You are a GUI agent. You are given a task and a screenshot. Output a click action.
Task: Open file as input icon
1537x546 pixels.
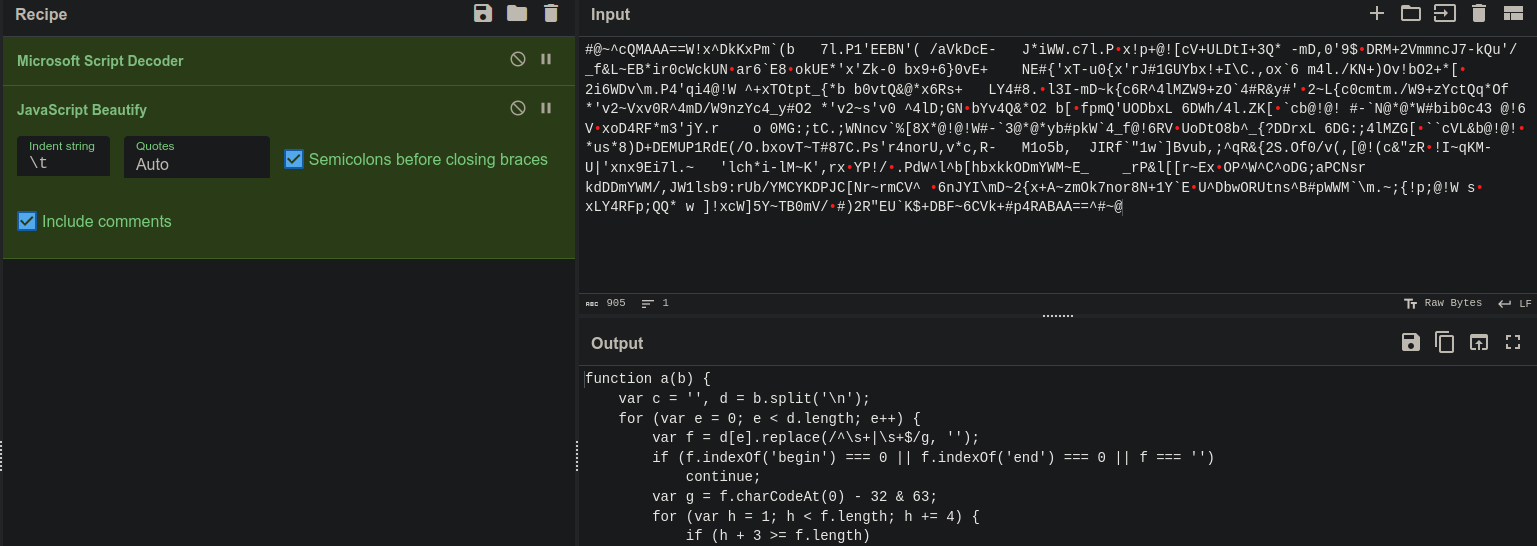(1444, 13)
